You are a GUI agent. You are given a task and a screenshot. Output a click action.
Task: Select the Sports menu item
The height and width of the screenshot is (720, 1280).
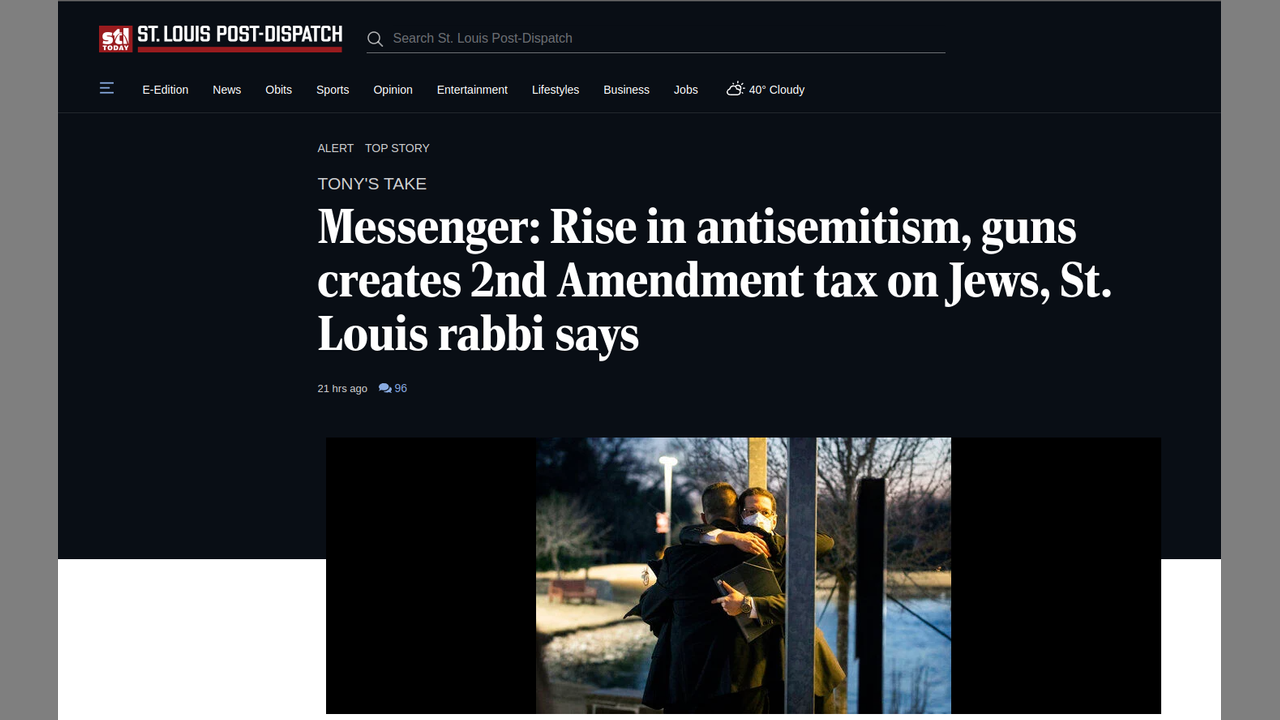[333, 90]
